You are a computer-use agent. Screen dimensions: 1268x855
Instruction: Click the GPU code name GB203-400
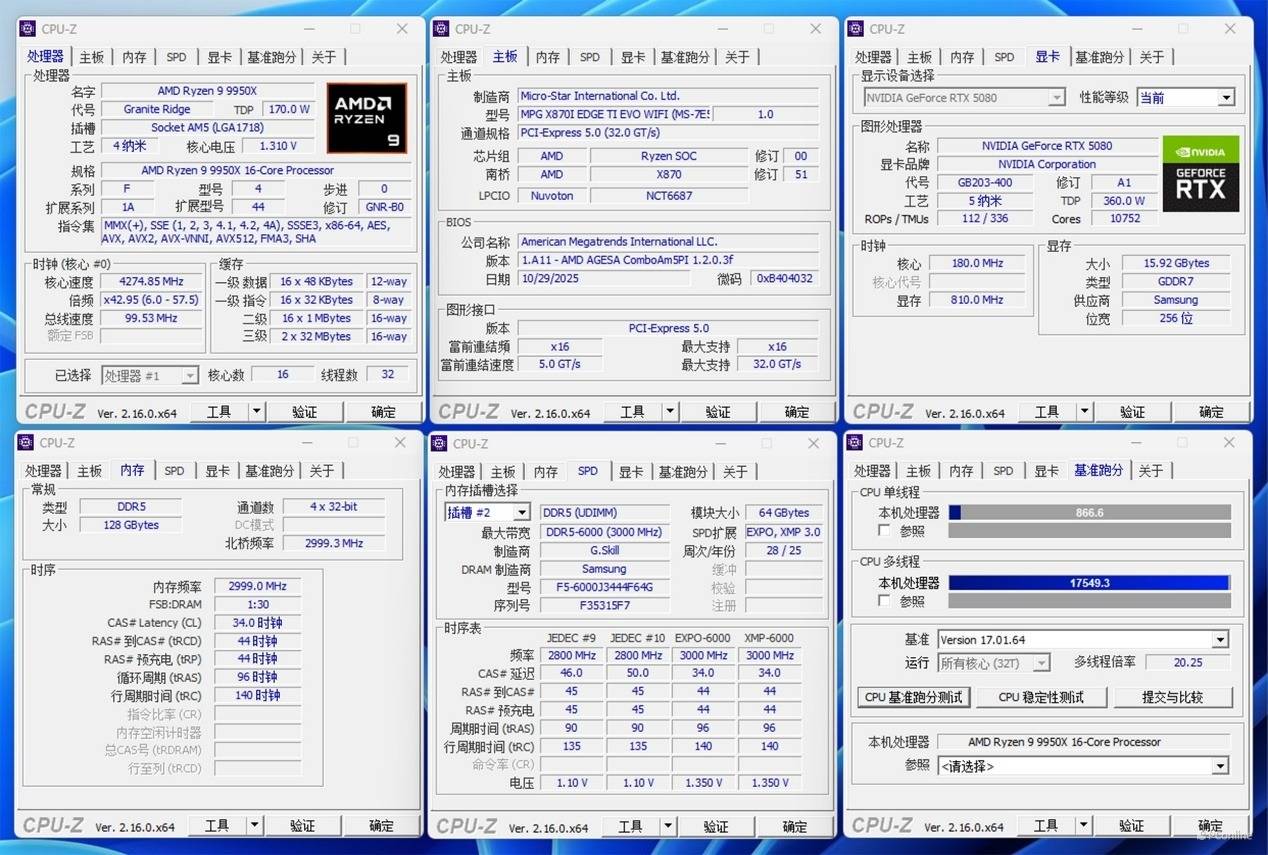tap(987, 182)
